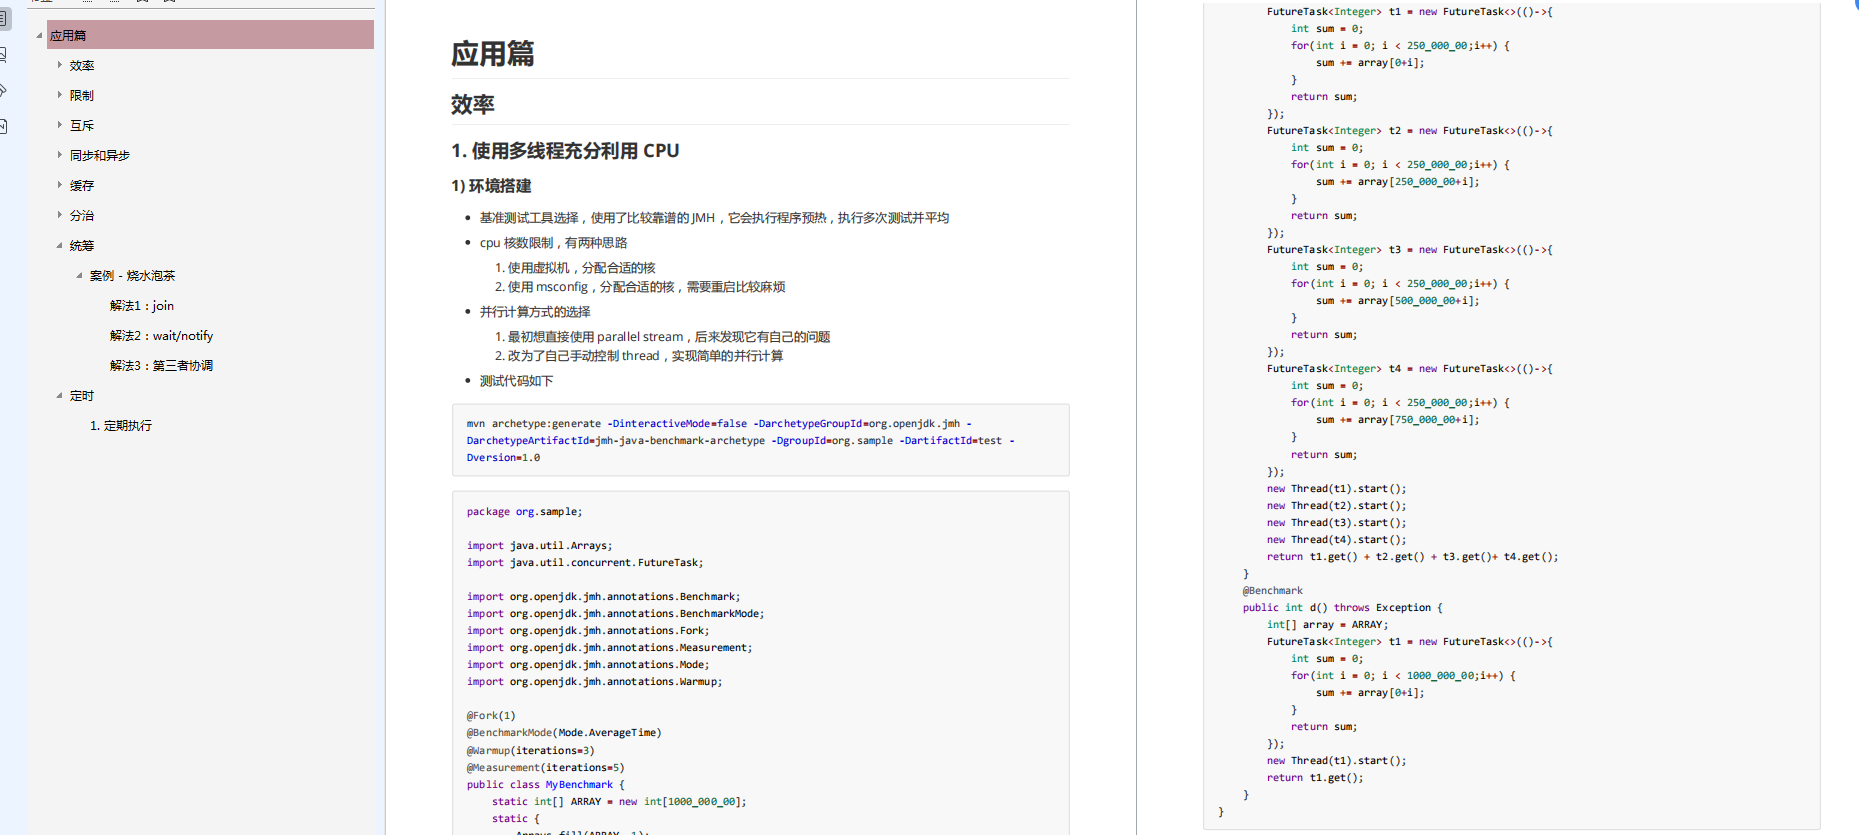The image size is (1859, 835).
Task: Navigate to 解法3：第三者协调
Action: pos(161,365)
